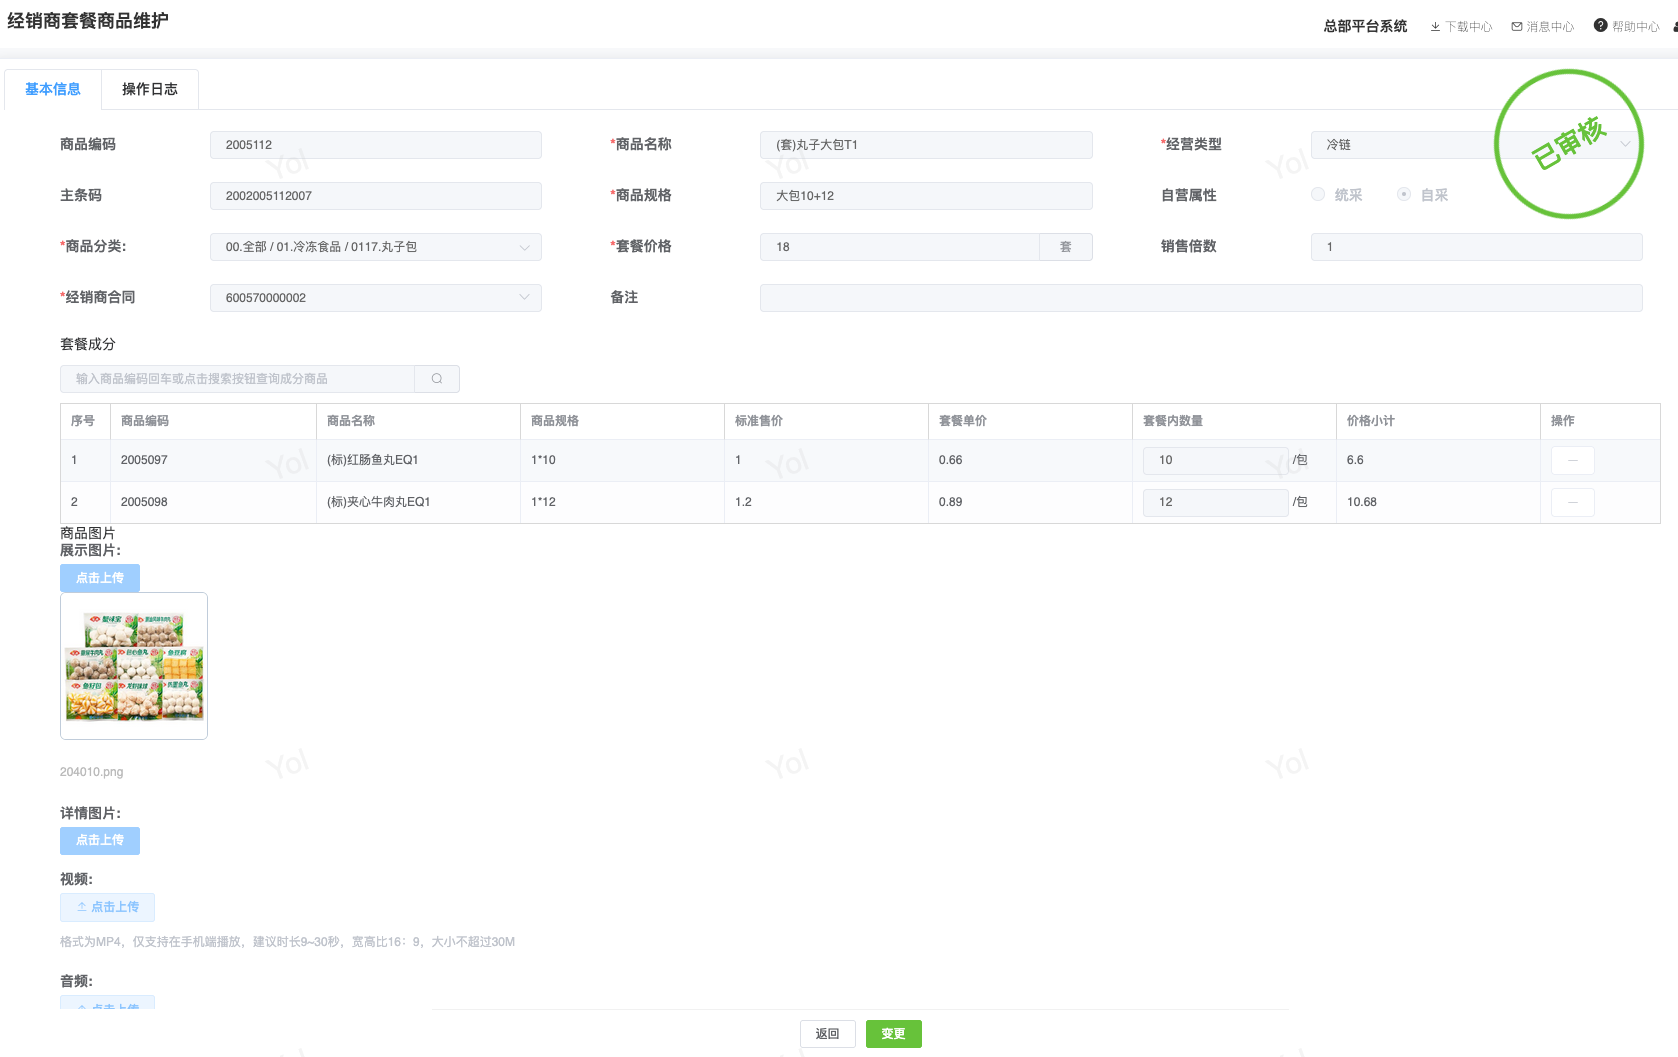Click the 套餐内数量 column header
The image size is (1678, 1057).
1173,422
